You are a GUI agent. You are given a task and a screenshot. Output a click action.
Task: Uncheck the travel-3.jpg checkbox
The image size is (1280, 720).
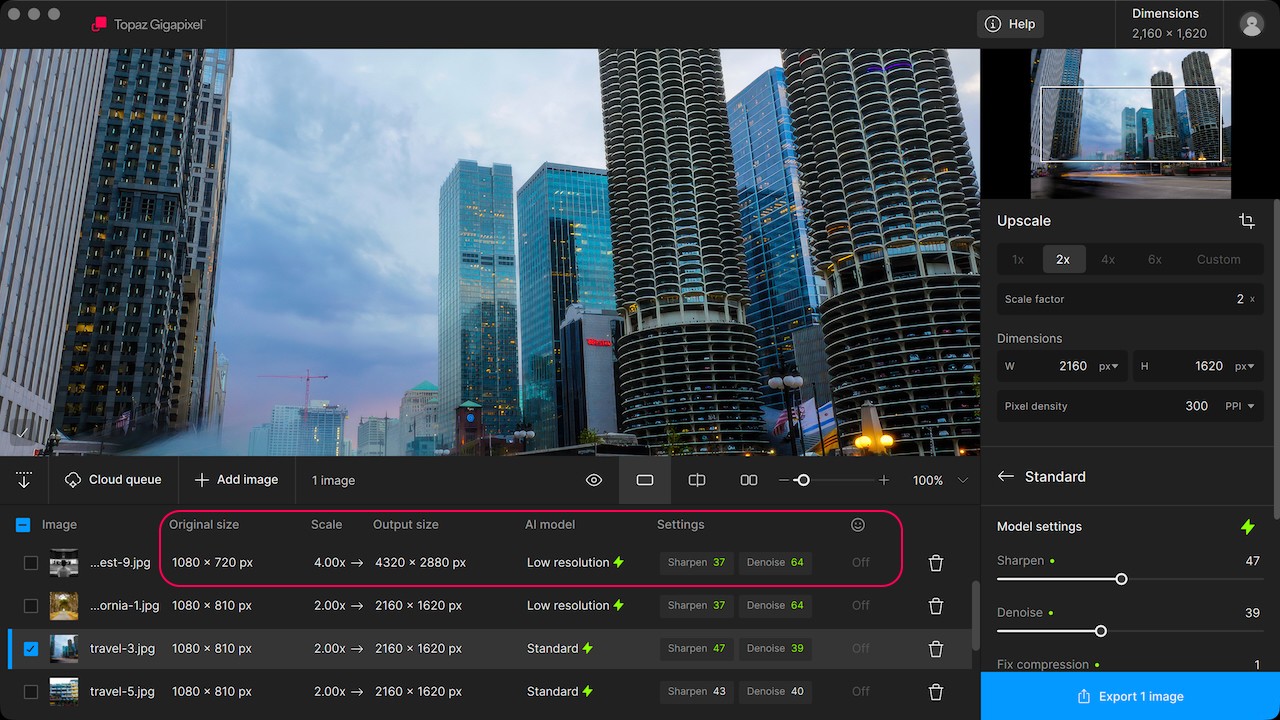31,649
